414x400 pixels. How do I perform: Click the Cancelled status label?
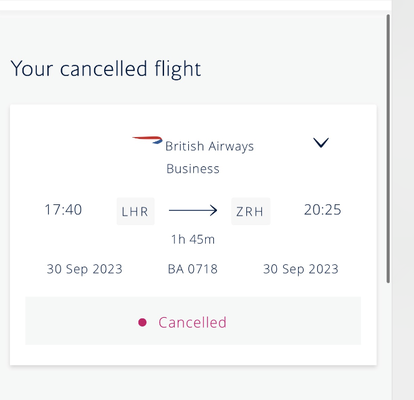(192, 322)
